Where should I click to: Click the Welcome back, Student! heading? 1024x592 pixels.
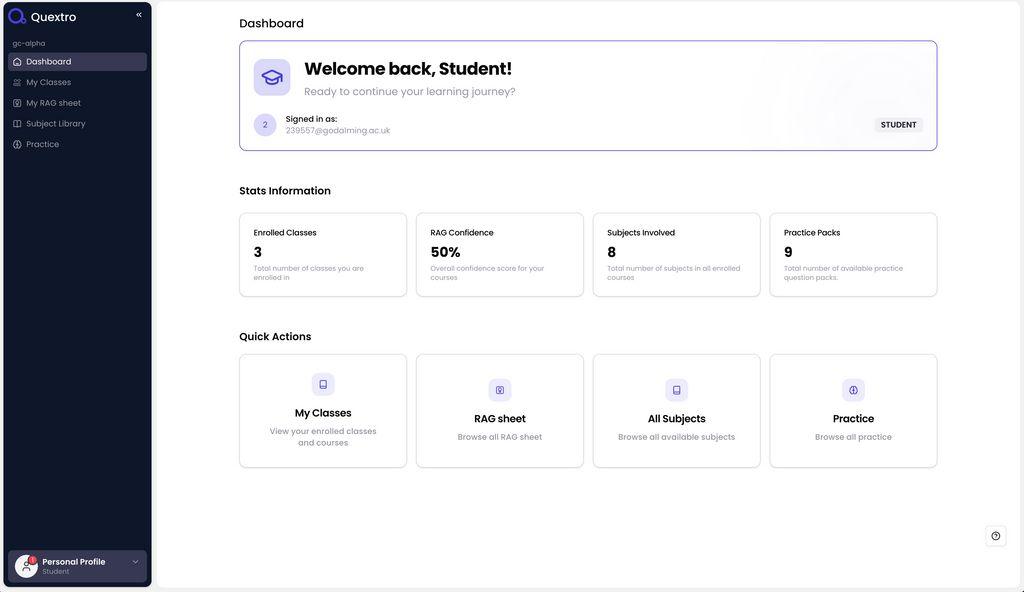pos(408,69)
